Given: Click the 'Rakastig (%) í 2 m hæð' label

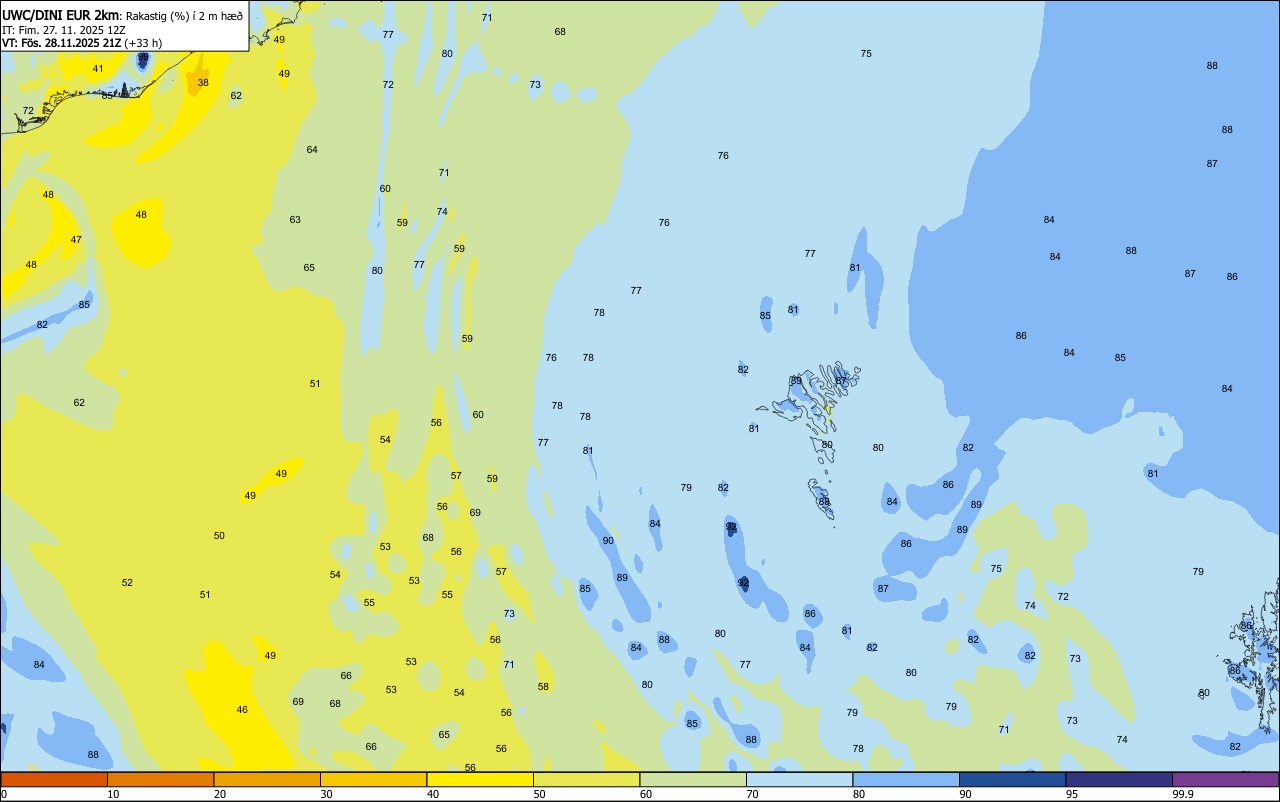Looking at the screenshot, I should 184,16.
